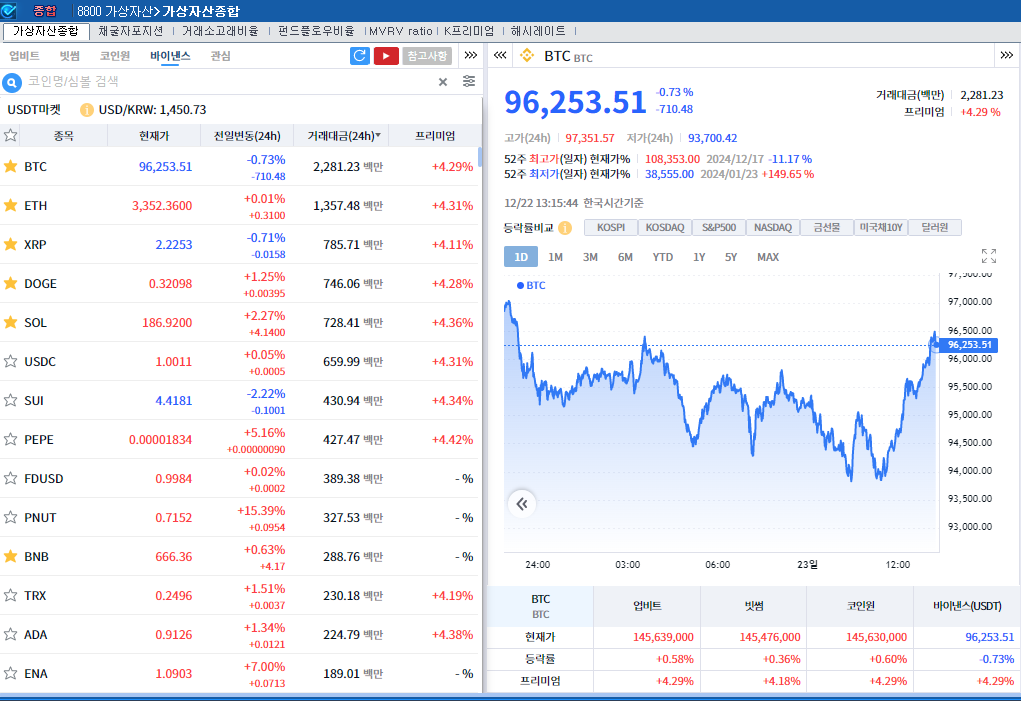Open the MVRV ratio tab
The image size is (1021, 701).
(x=400, y=31)
